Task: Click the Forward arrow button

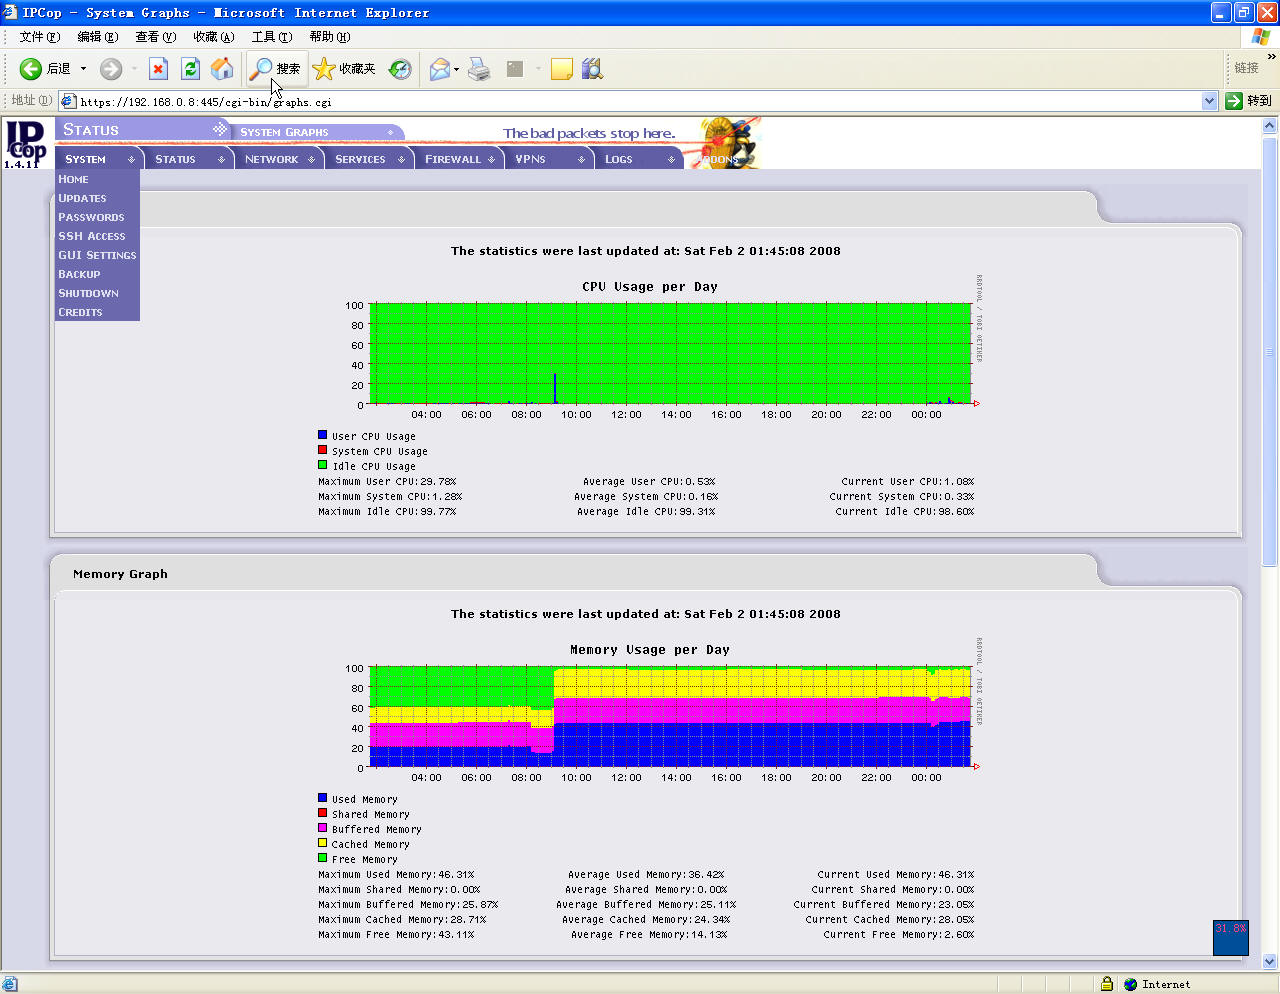Action: (111, 69)
